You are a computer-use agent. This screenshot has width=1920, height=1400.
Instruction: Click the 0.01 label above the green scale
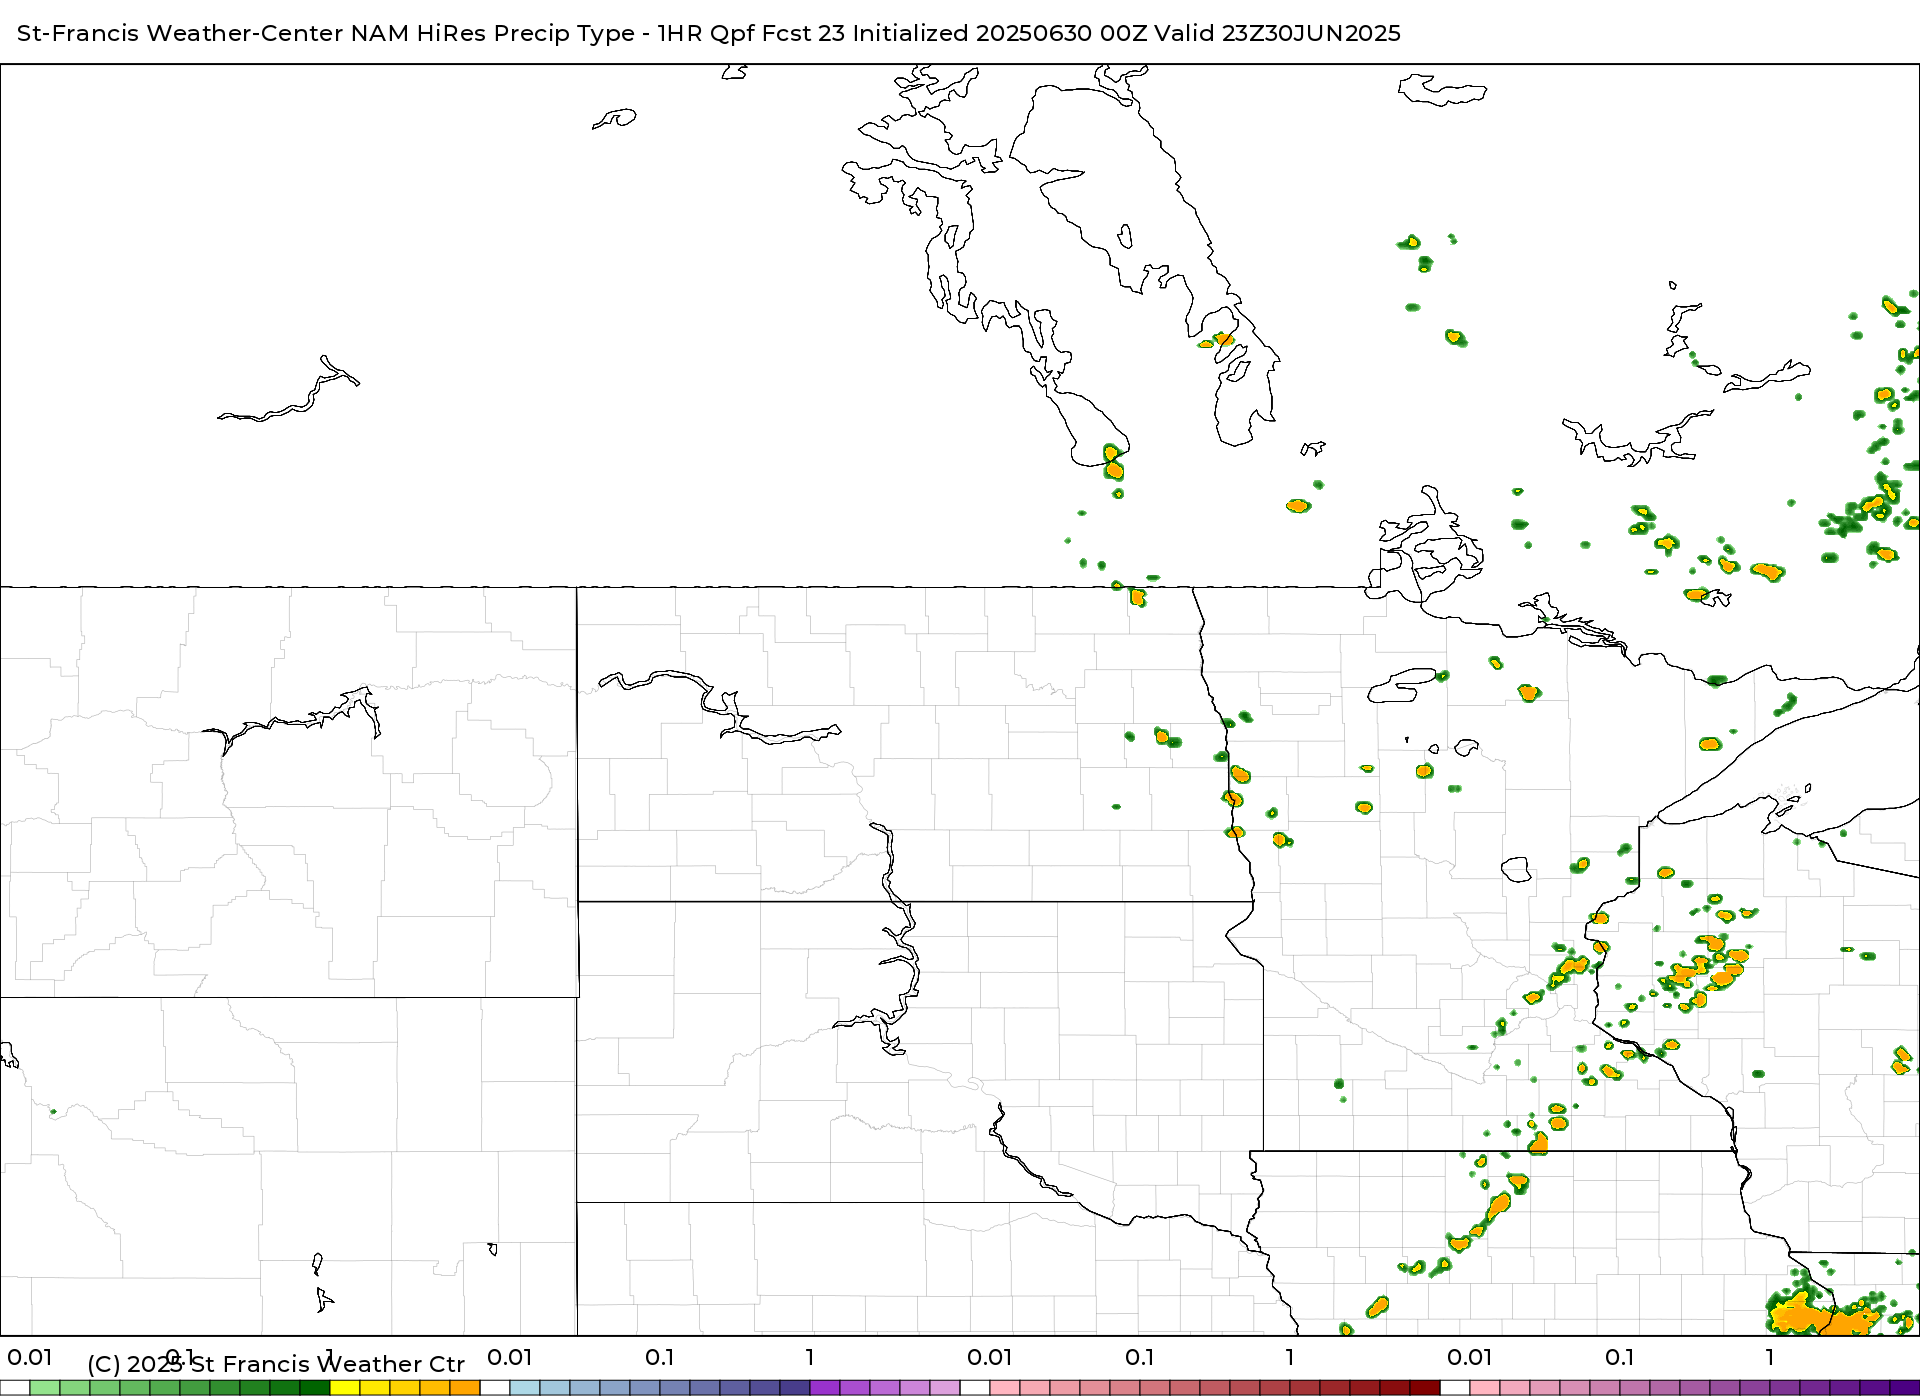coord(30,1357)
